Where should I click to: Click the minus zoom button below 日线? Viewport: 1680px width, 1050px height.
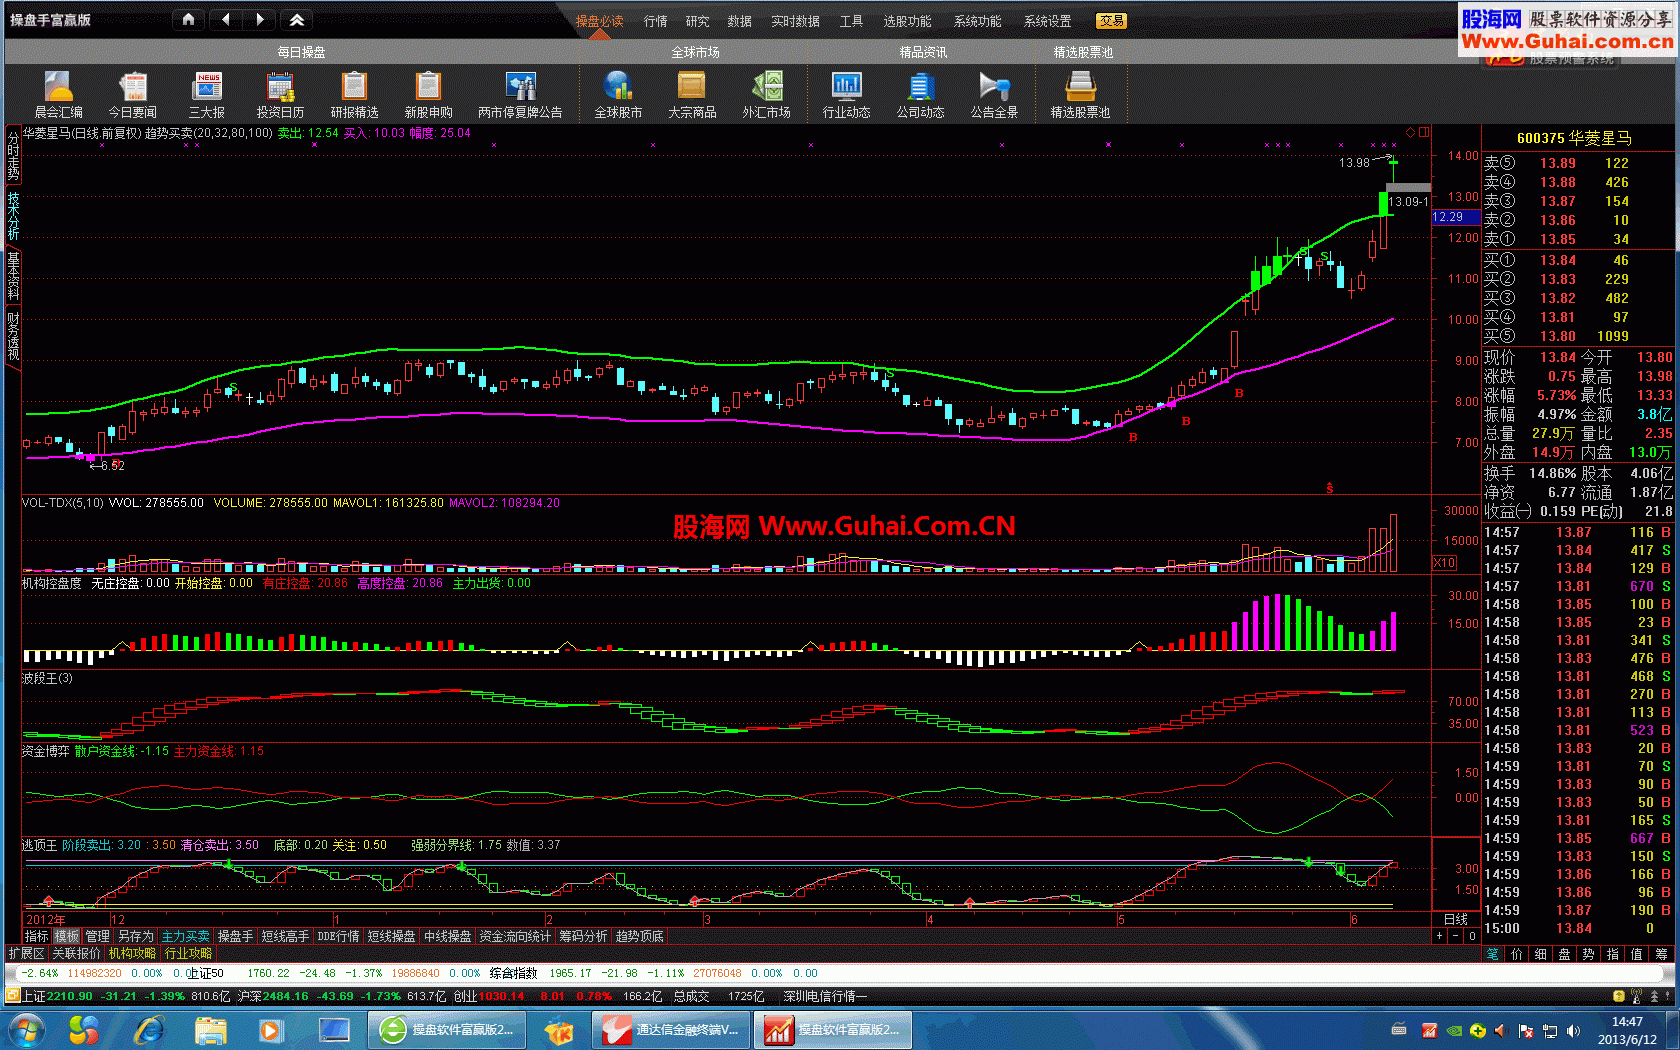coord(1456,936)
